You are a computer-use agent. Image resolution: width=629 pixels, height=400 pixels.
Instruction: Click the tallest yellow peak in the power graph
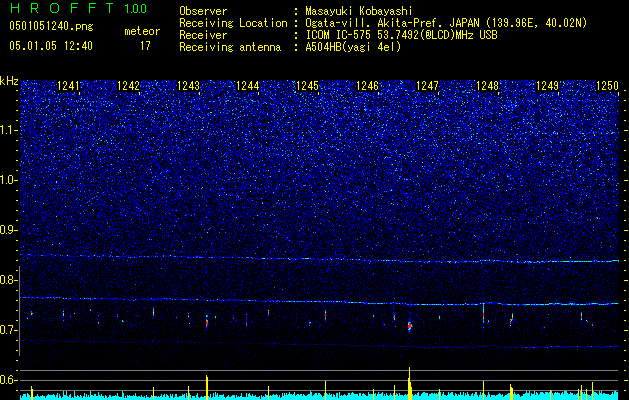410,383
